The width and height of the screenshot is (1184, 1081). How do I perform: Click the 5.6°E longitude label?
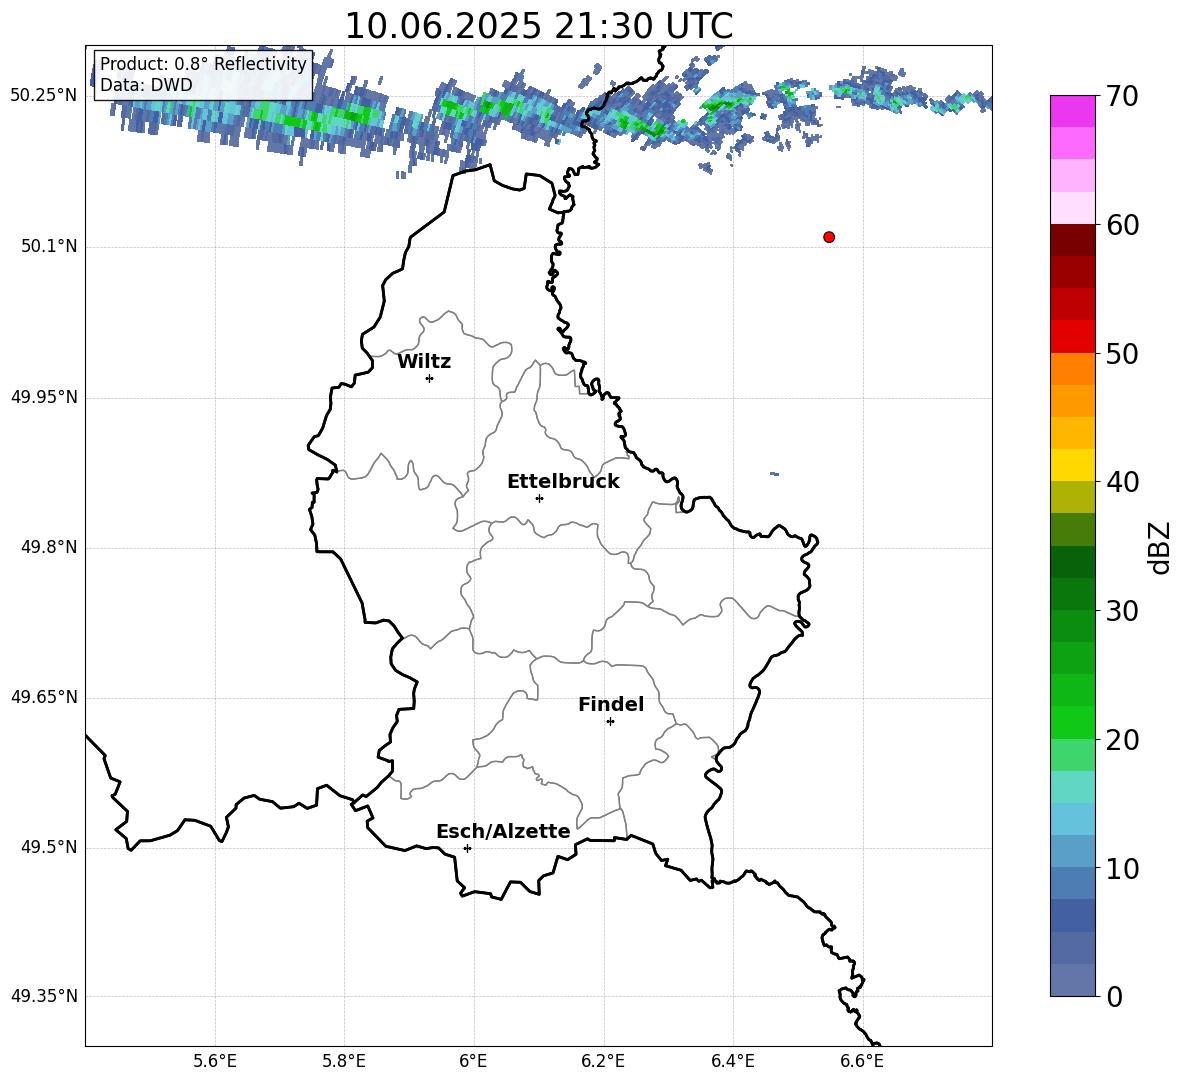point(215,1061)
